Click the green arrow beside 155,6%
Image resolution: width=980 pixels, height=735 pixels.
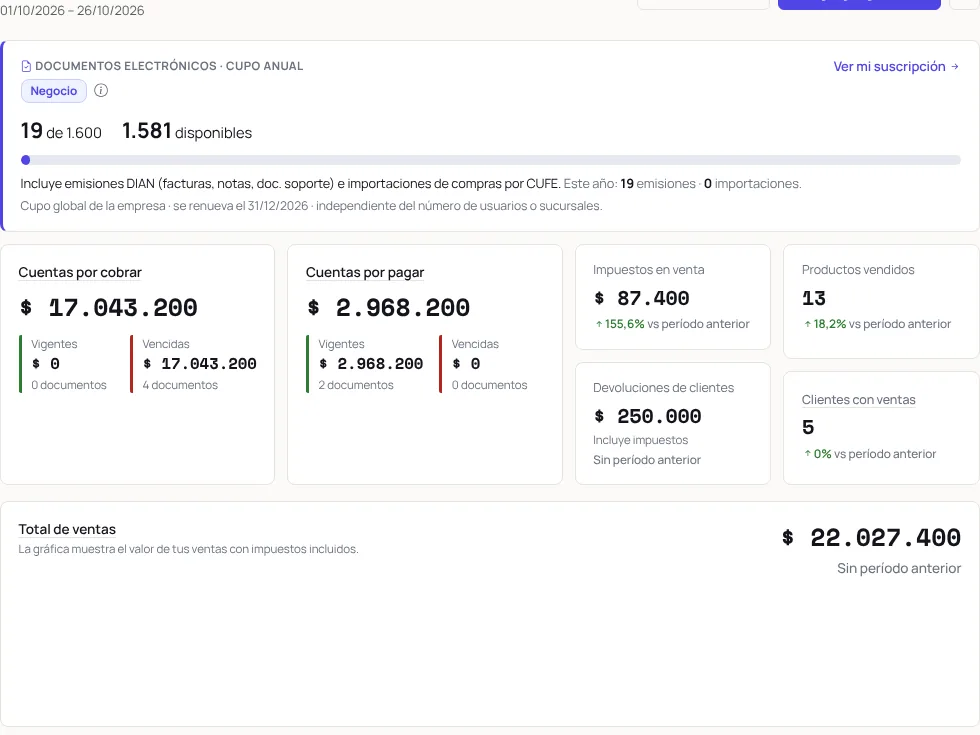(x=599, y=324)
